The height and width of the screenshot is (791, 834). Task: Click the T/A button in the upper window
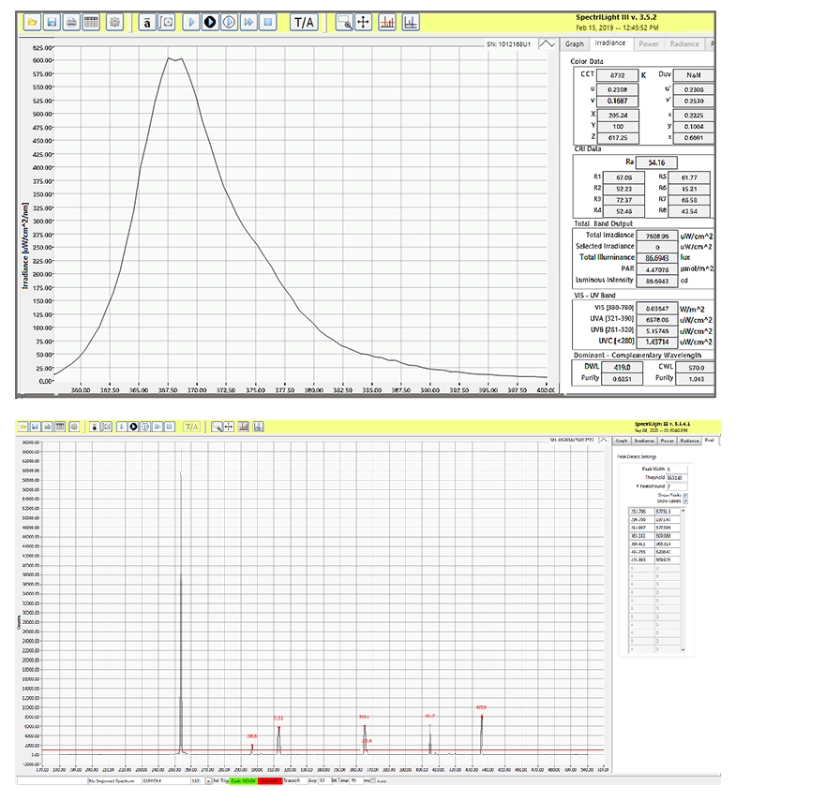[304, 22]
